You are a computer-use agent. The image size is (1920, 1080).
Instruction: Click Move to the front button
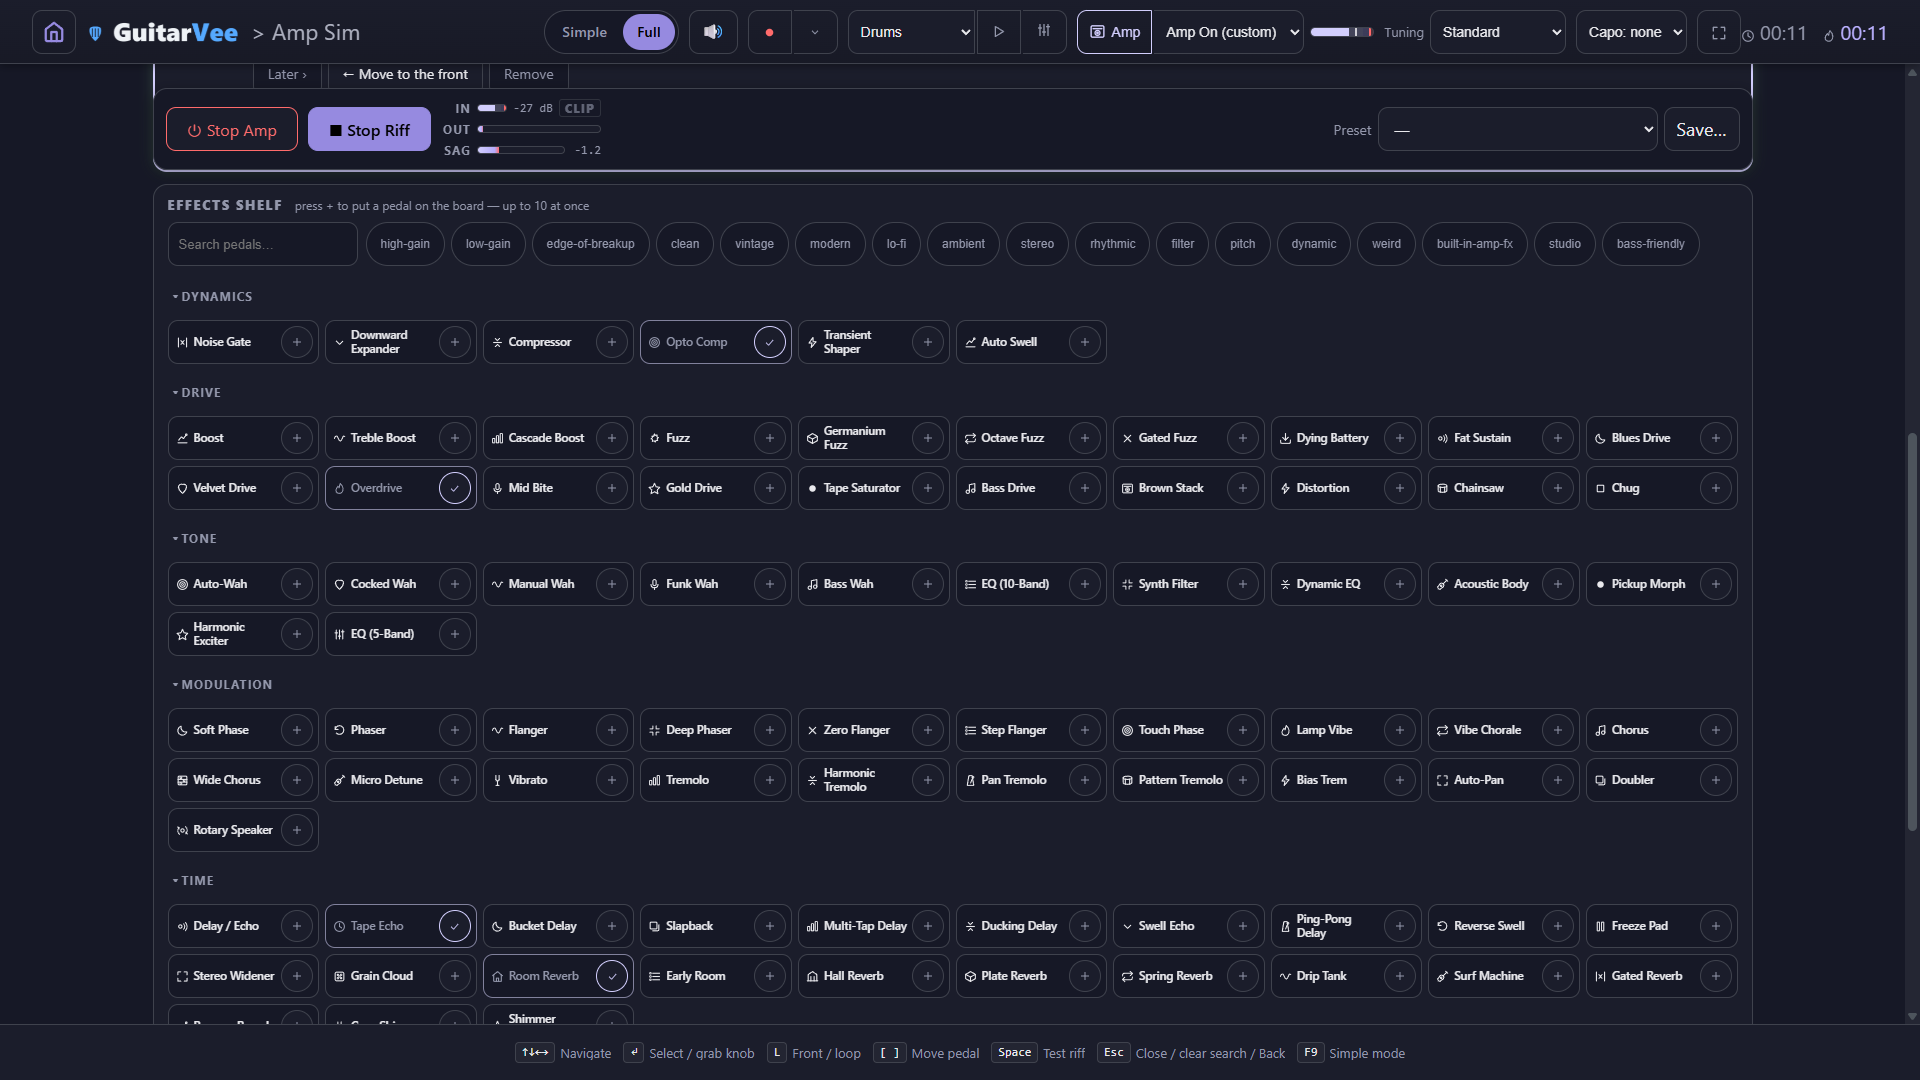pos(405,75)
